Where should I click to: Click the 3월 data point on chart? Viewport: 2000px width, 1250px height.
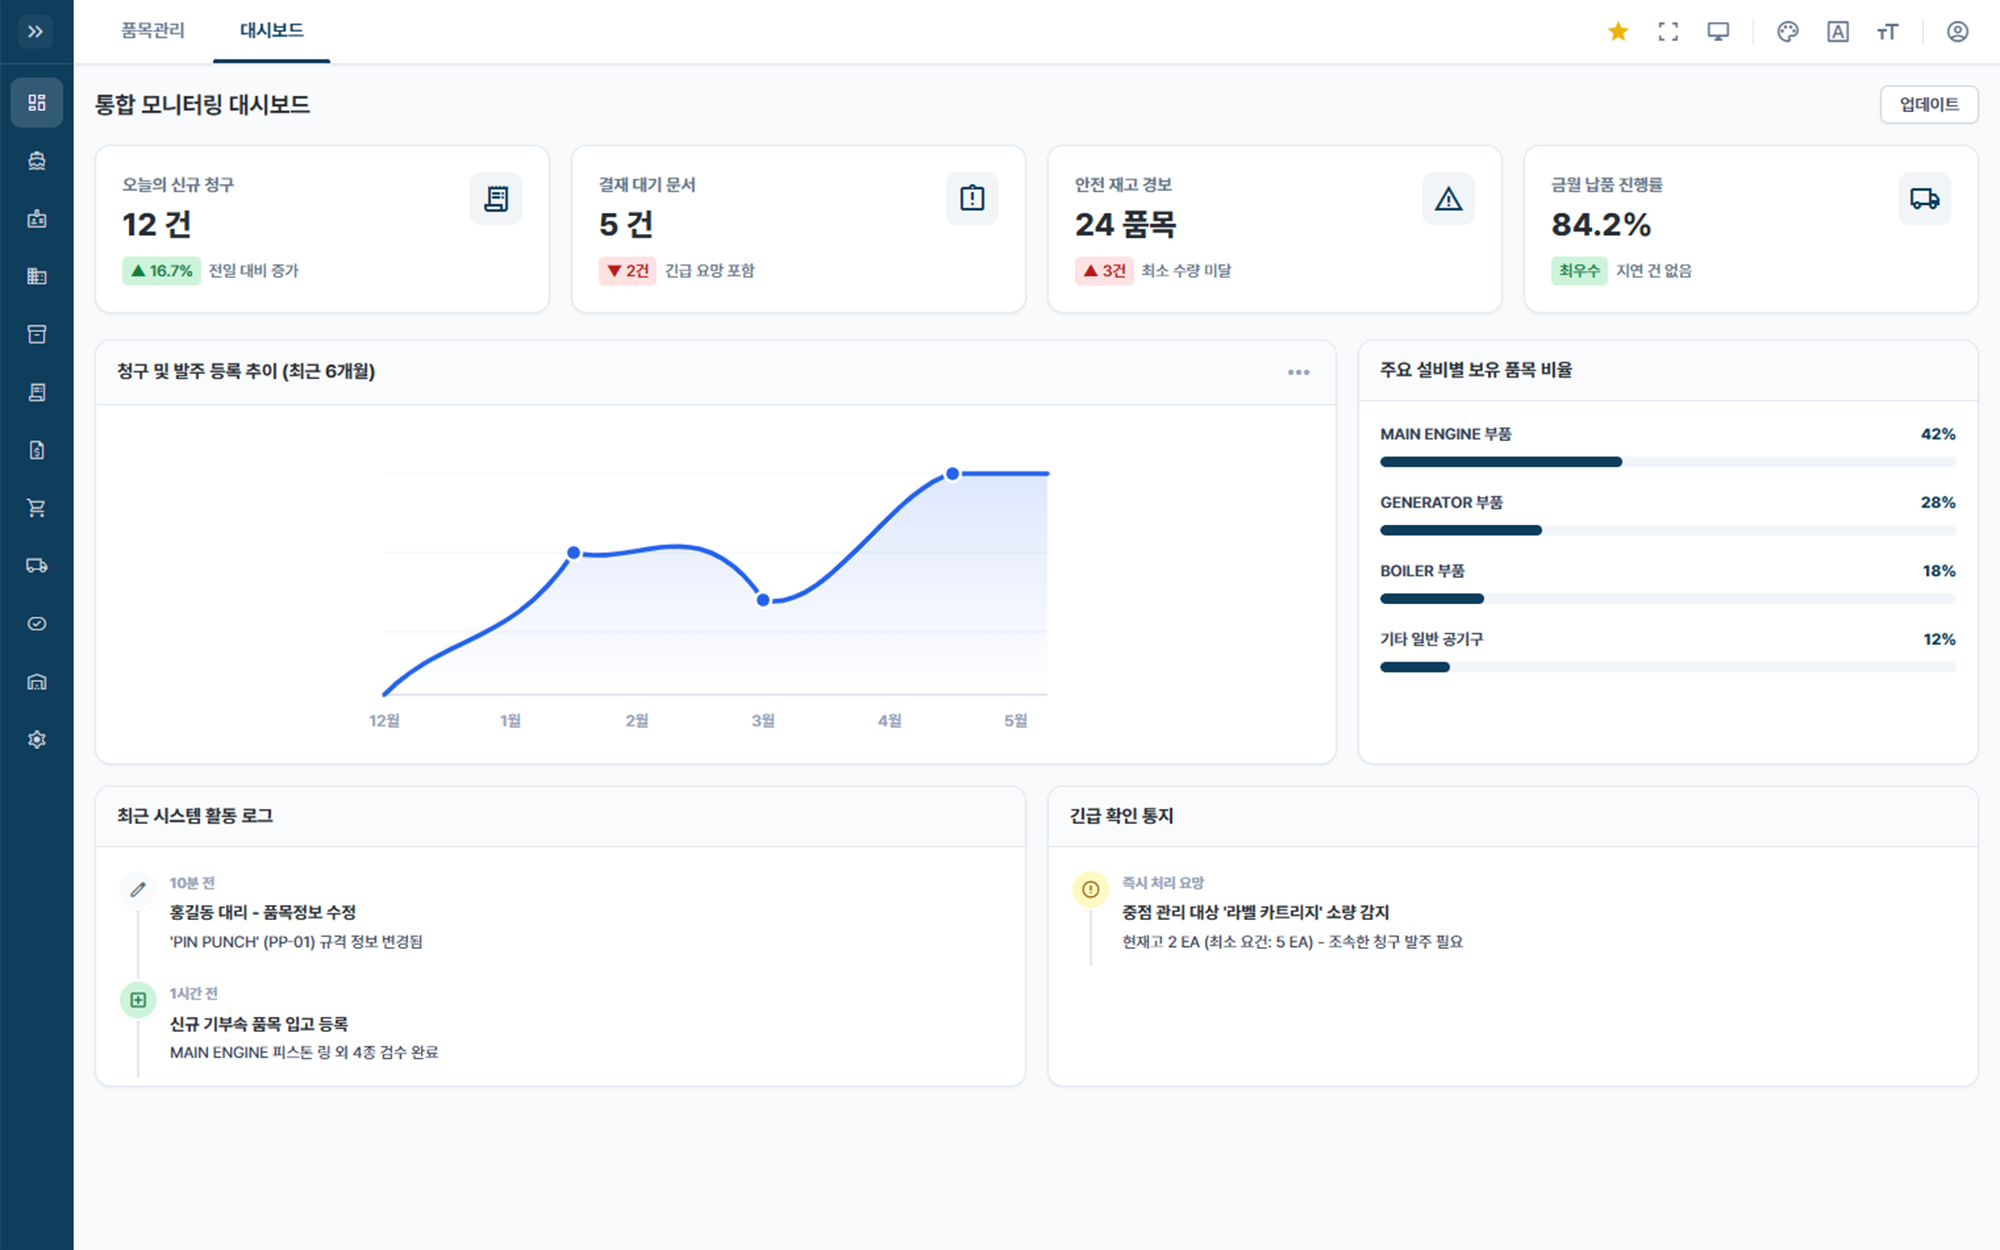tap(763, 600)
